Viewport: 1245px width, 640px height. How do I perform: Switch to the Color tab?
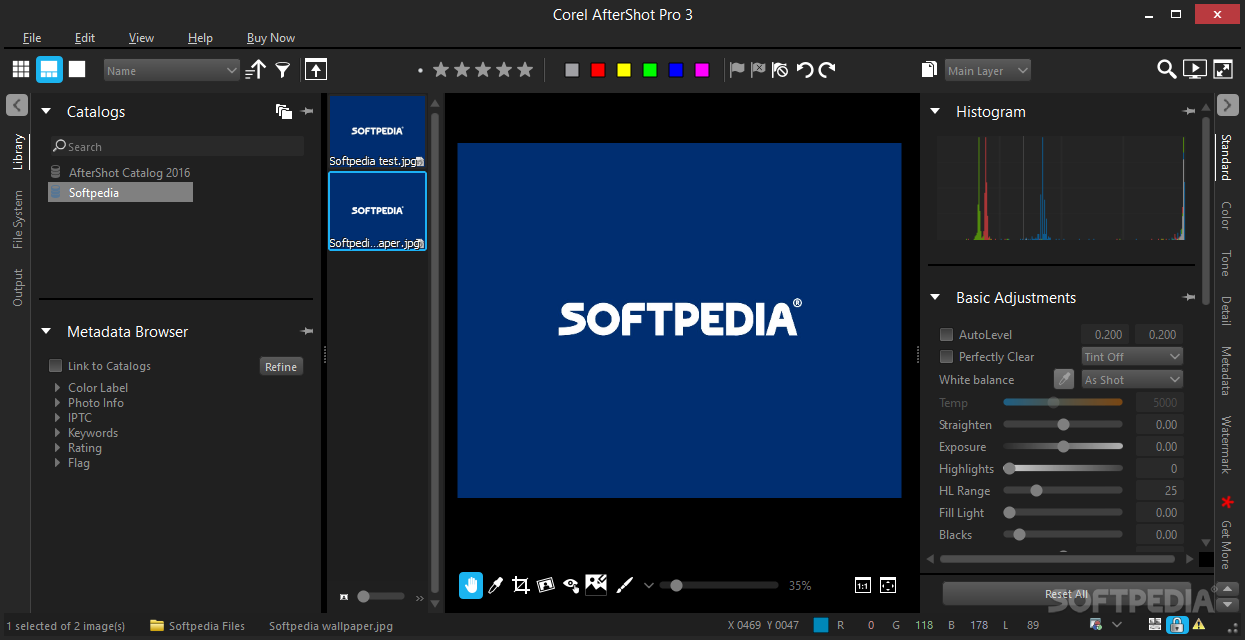pyautogui.click(x=1226, y=215)
